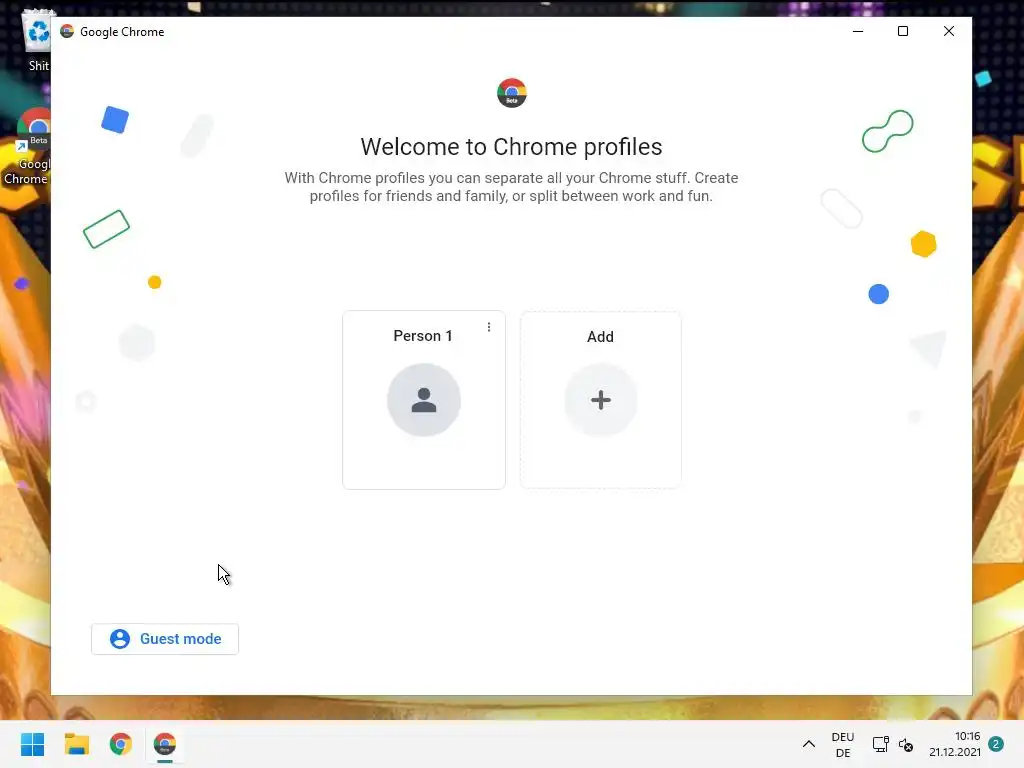This screenshot has width=1024, height=768.
Task: Add a new Chrome profile
Action: (600, 400)
